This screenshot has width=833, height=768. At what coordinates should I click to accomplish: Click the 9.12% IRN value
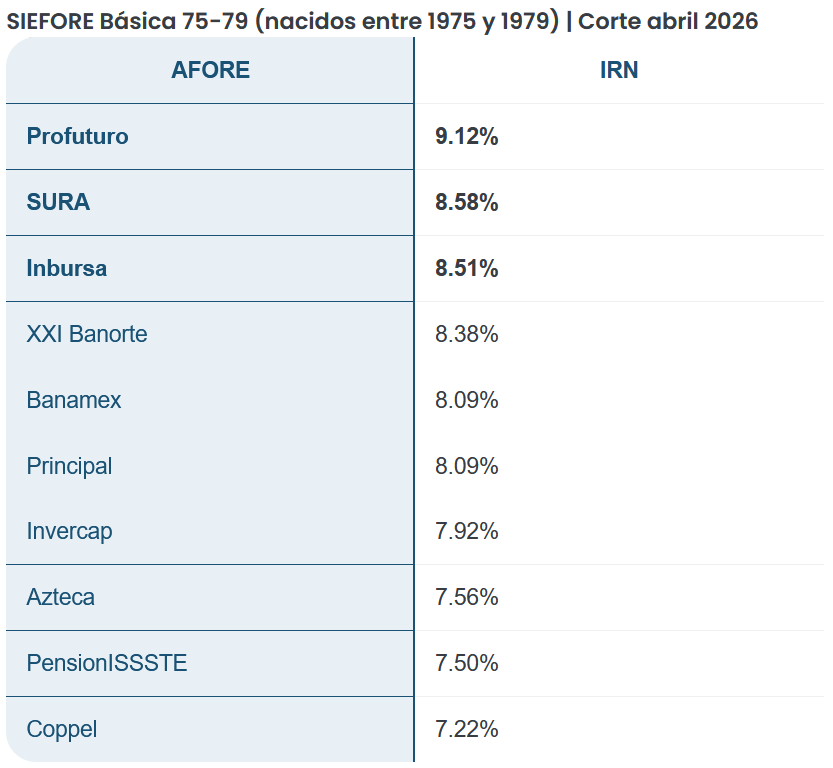(x=467, y=136)
